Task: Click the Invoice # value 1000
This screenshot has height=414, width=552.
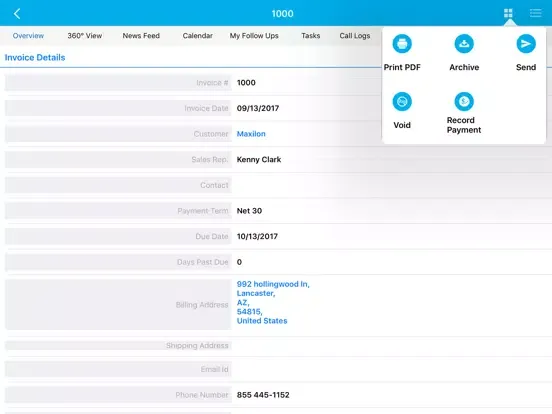Action: click(246, 83)
